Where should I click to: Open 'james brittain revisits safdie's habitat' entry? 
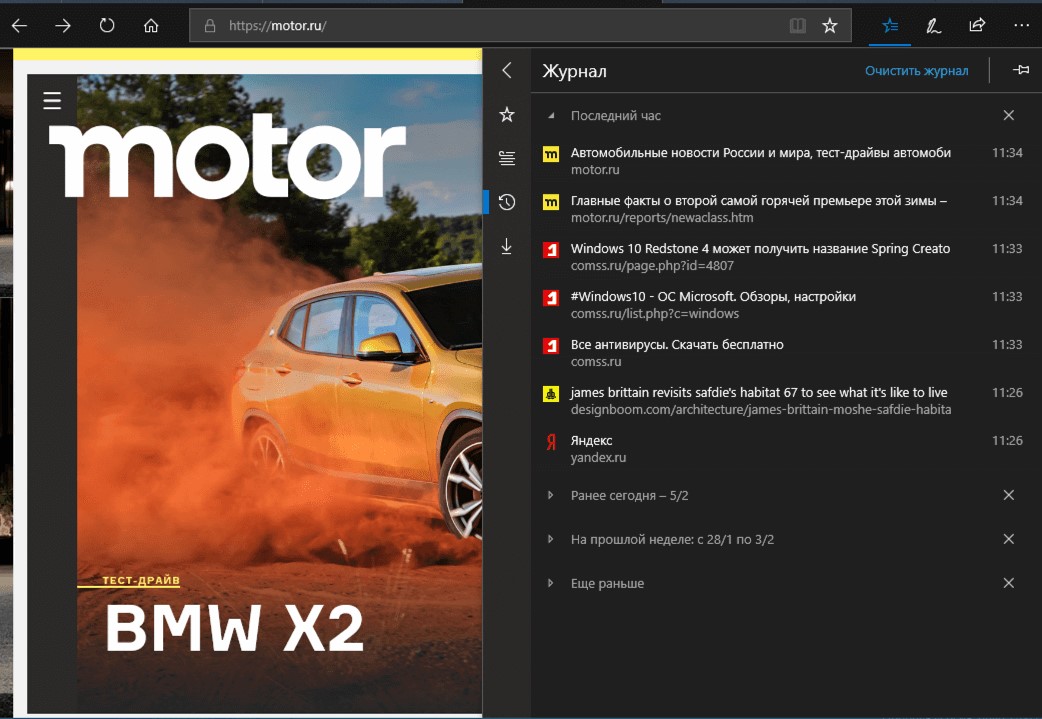[x=782, y=400]
